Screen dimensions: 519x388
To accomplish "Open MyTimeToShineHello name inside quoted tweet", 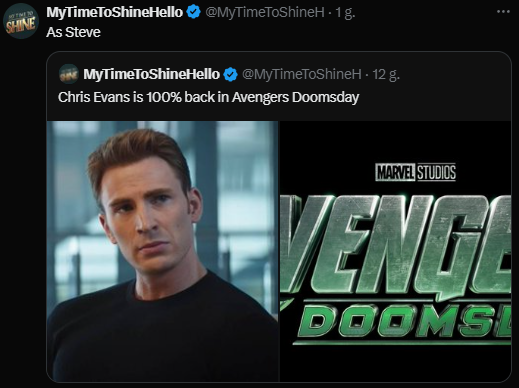I will pyautogui.click(x=151, y=74).
